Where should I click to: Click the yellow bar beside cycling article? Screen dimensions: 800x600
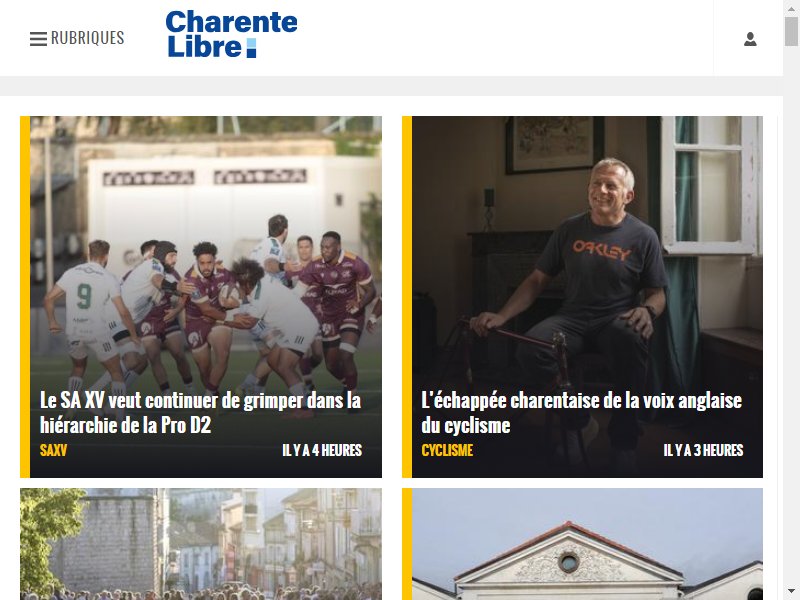(407, 297)
